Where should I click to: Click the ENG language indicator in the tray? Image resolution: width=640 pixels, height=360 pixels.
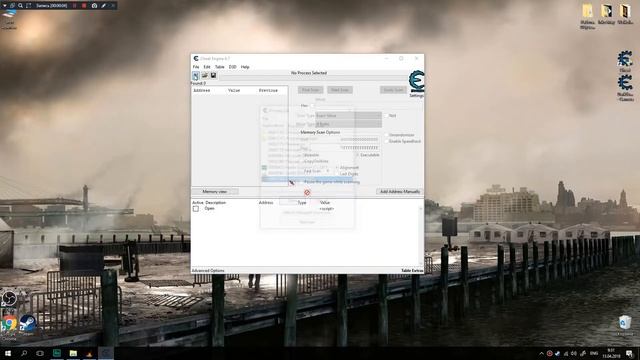pos(594,353)
